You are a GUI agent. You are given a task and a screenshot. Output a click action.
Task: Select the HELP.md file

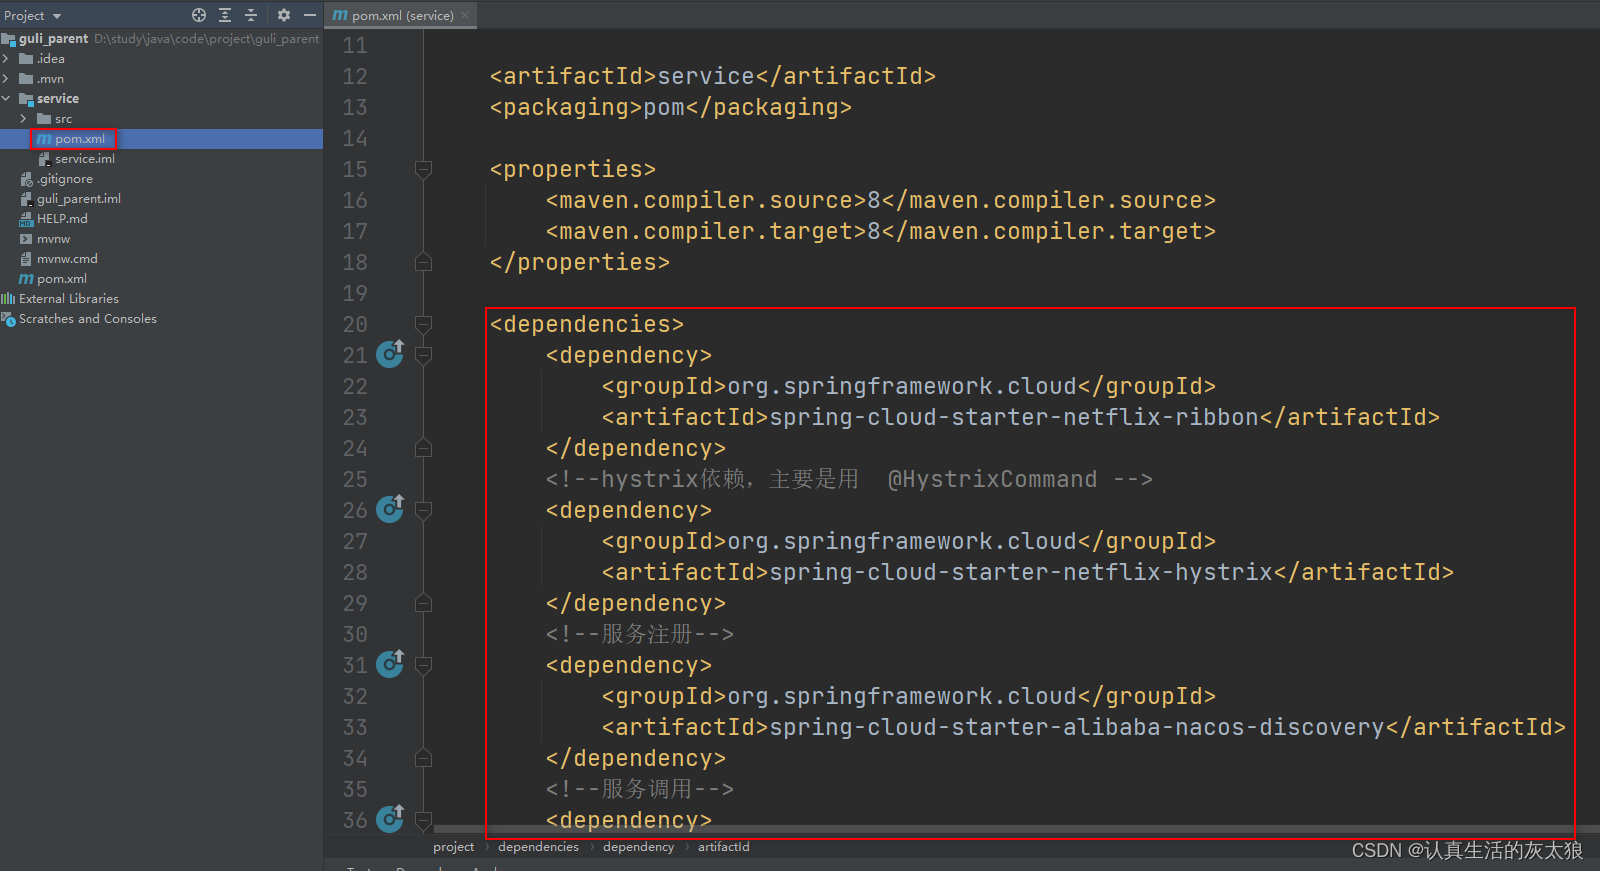click(x=54, y=219)
